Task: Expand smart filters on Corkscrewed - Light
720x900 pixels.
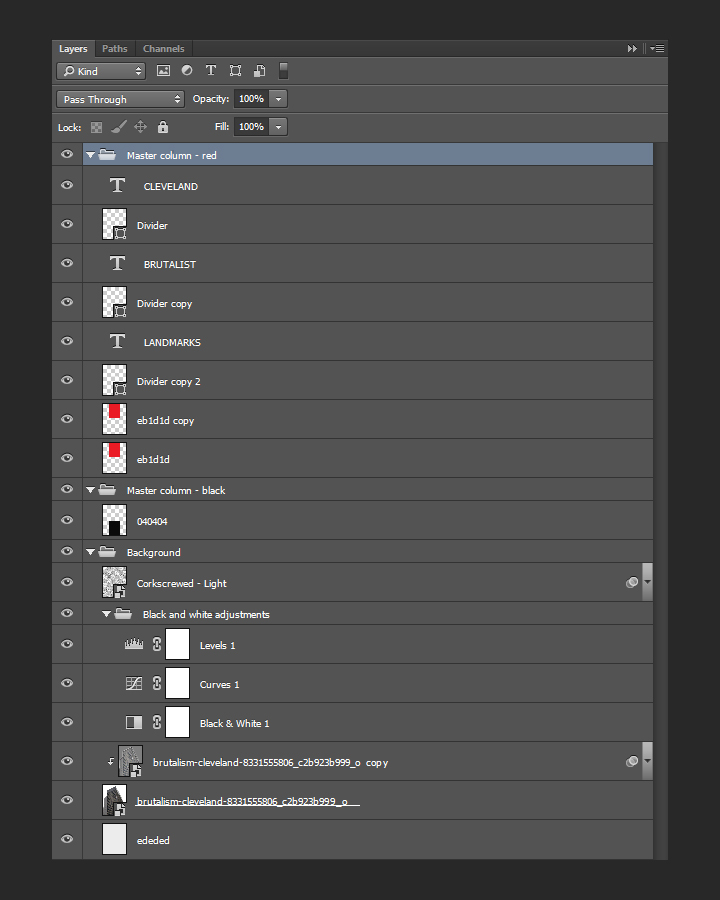Action: pos(648,582)
